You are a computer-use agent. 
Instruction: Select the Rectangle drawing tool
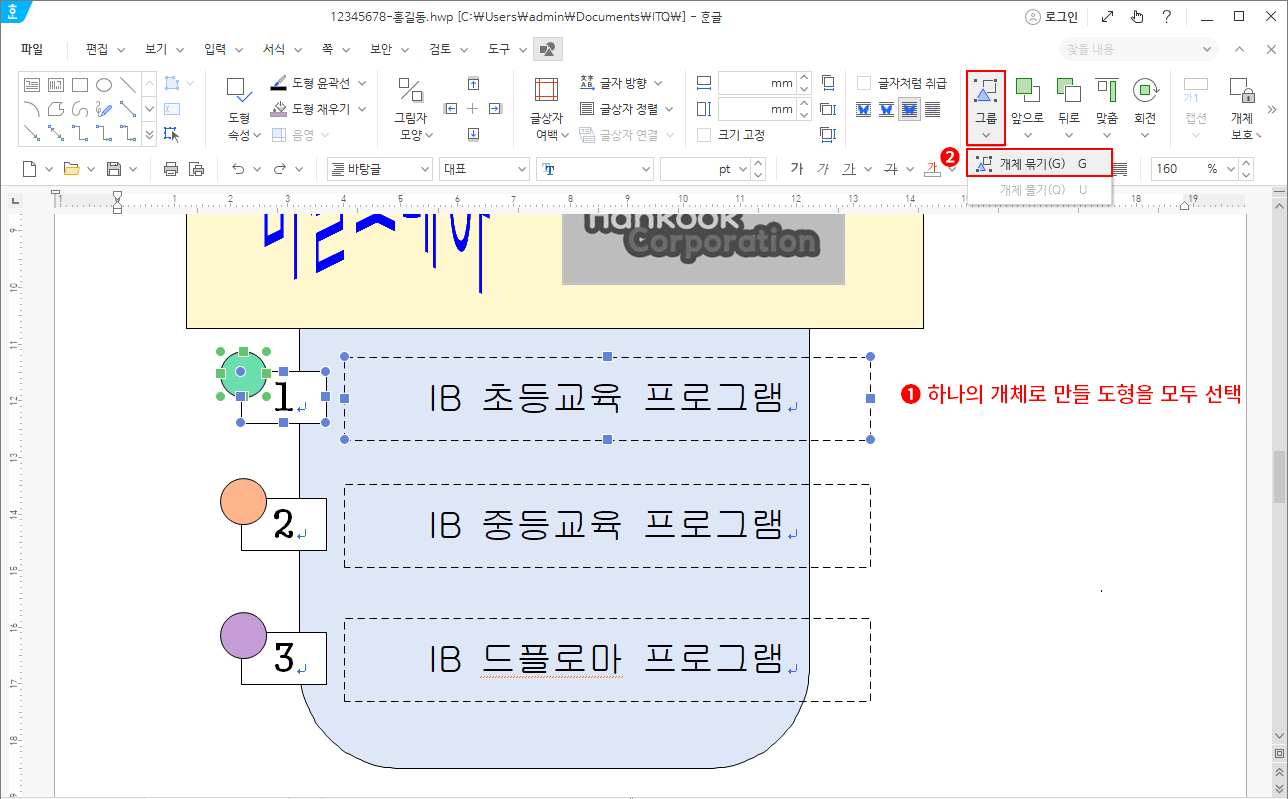(81, 85)
